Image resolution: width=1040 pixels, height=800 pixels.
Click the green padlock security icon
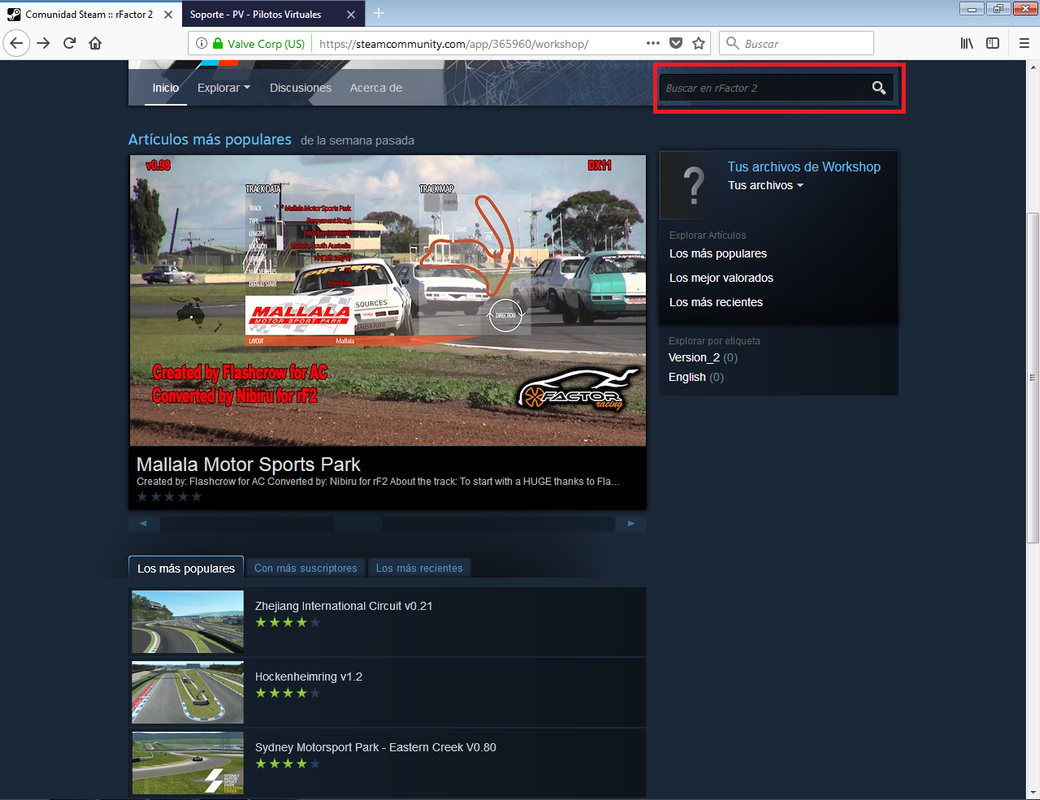click(218, 44)
